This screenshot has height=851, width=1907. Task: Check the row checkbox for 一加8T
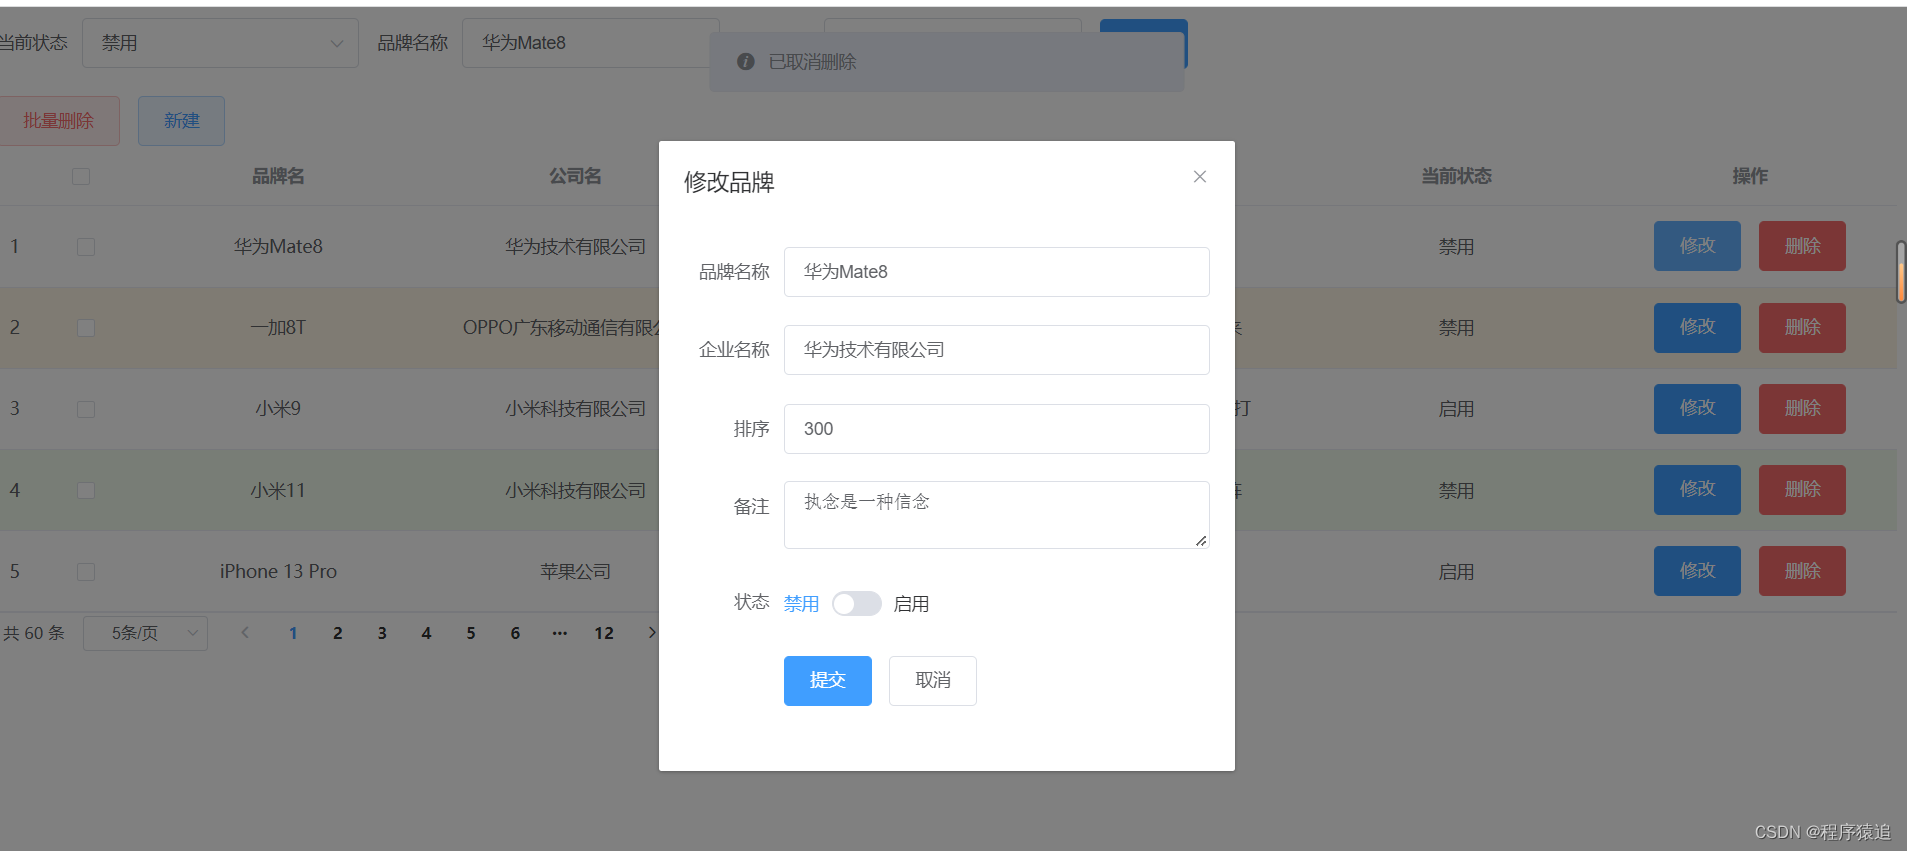tap(86, 328)
